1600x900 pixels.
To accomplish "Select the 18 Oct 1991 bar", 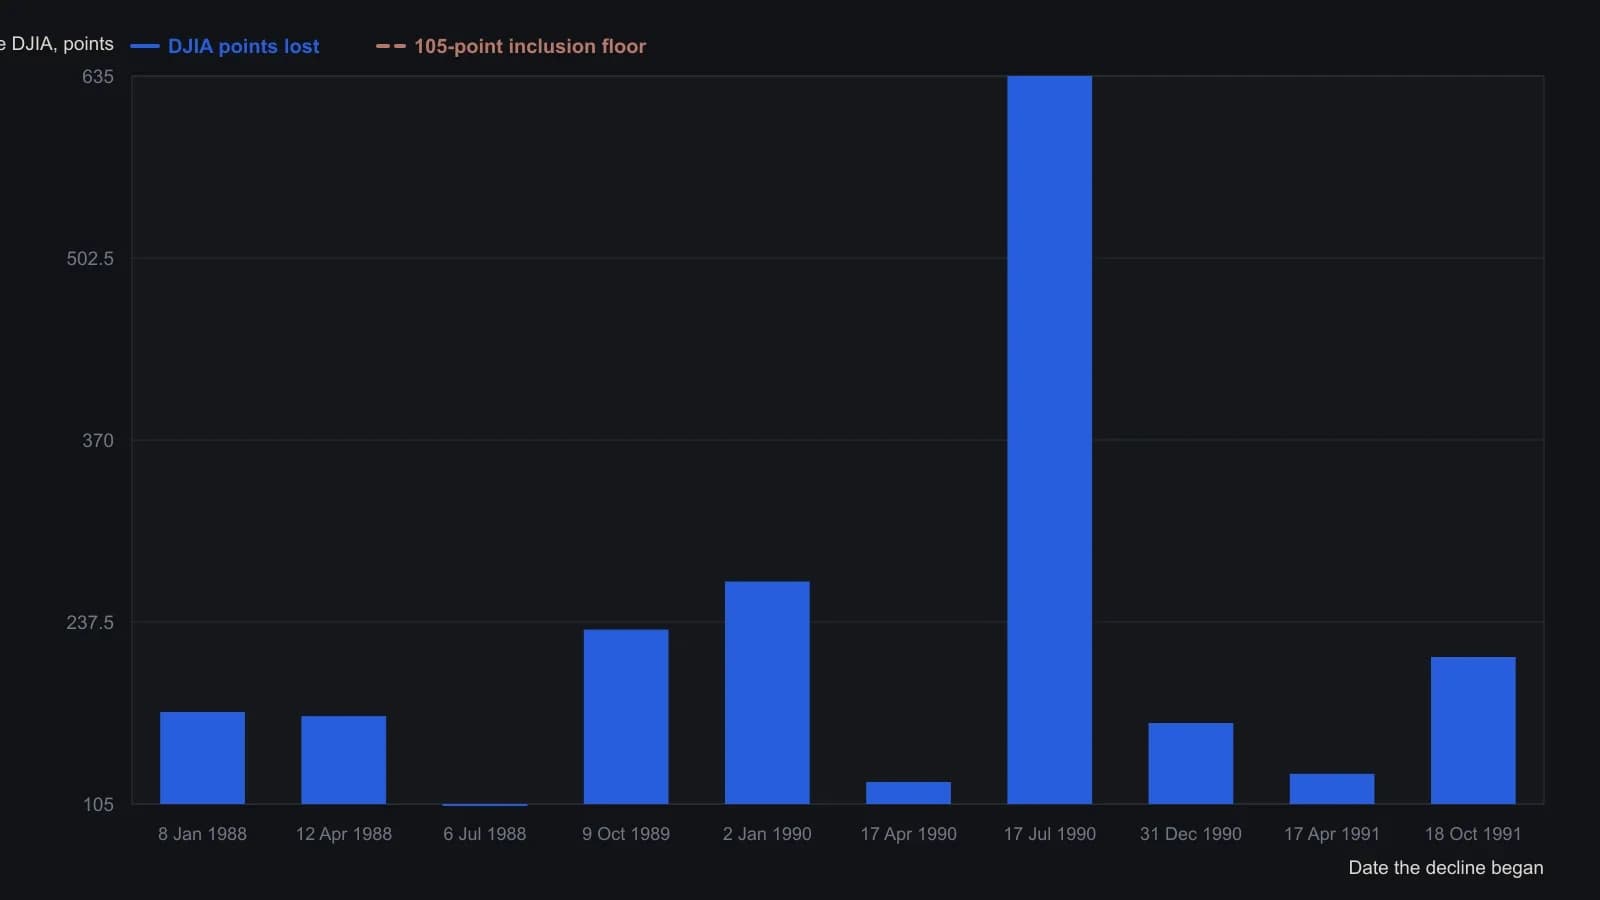I will (1472, 730).
